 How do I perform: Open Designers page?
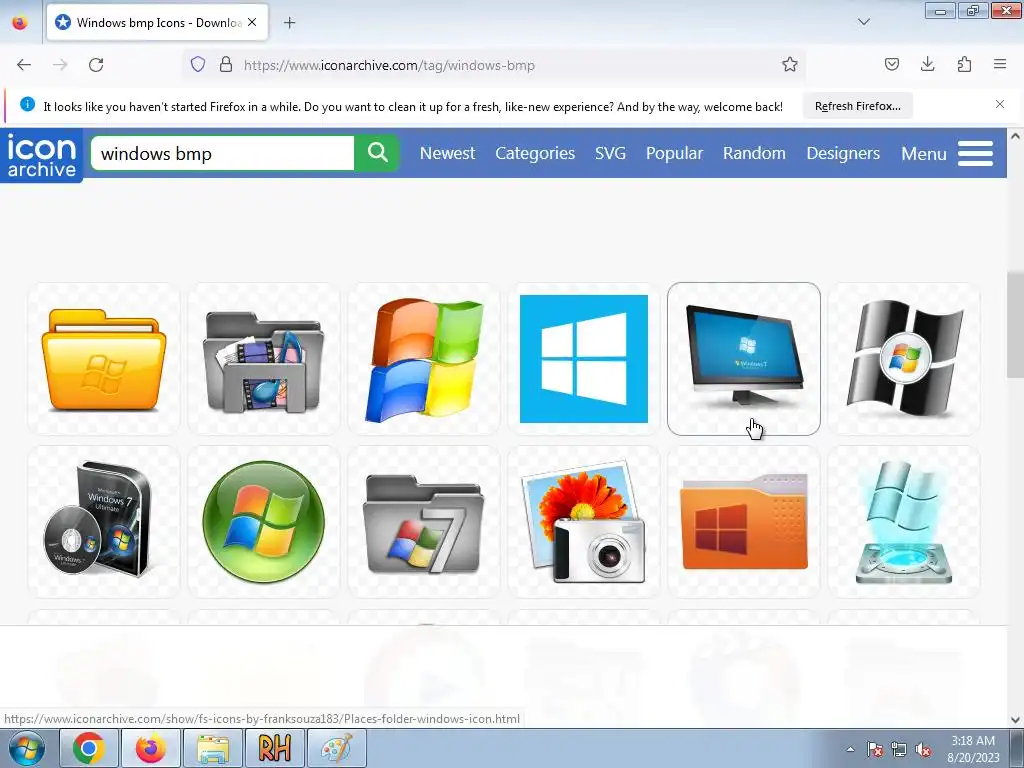843,153
